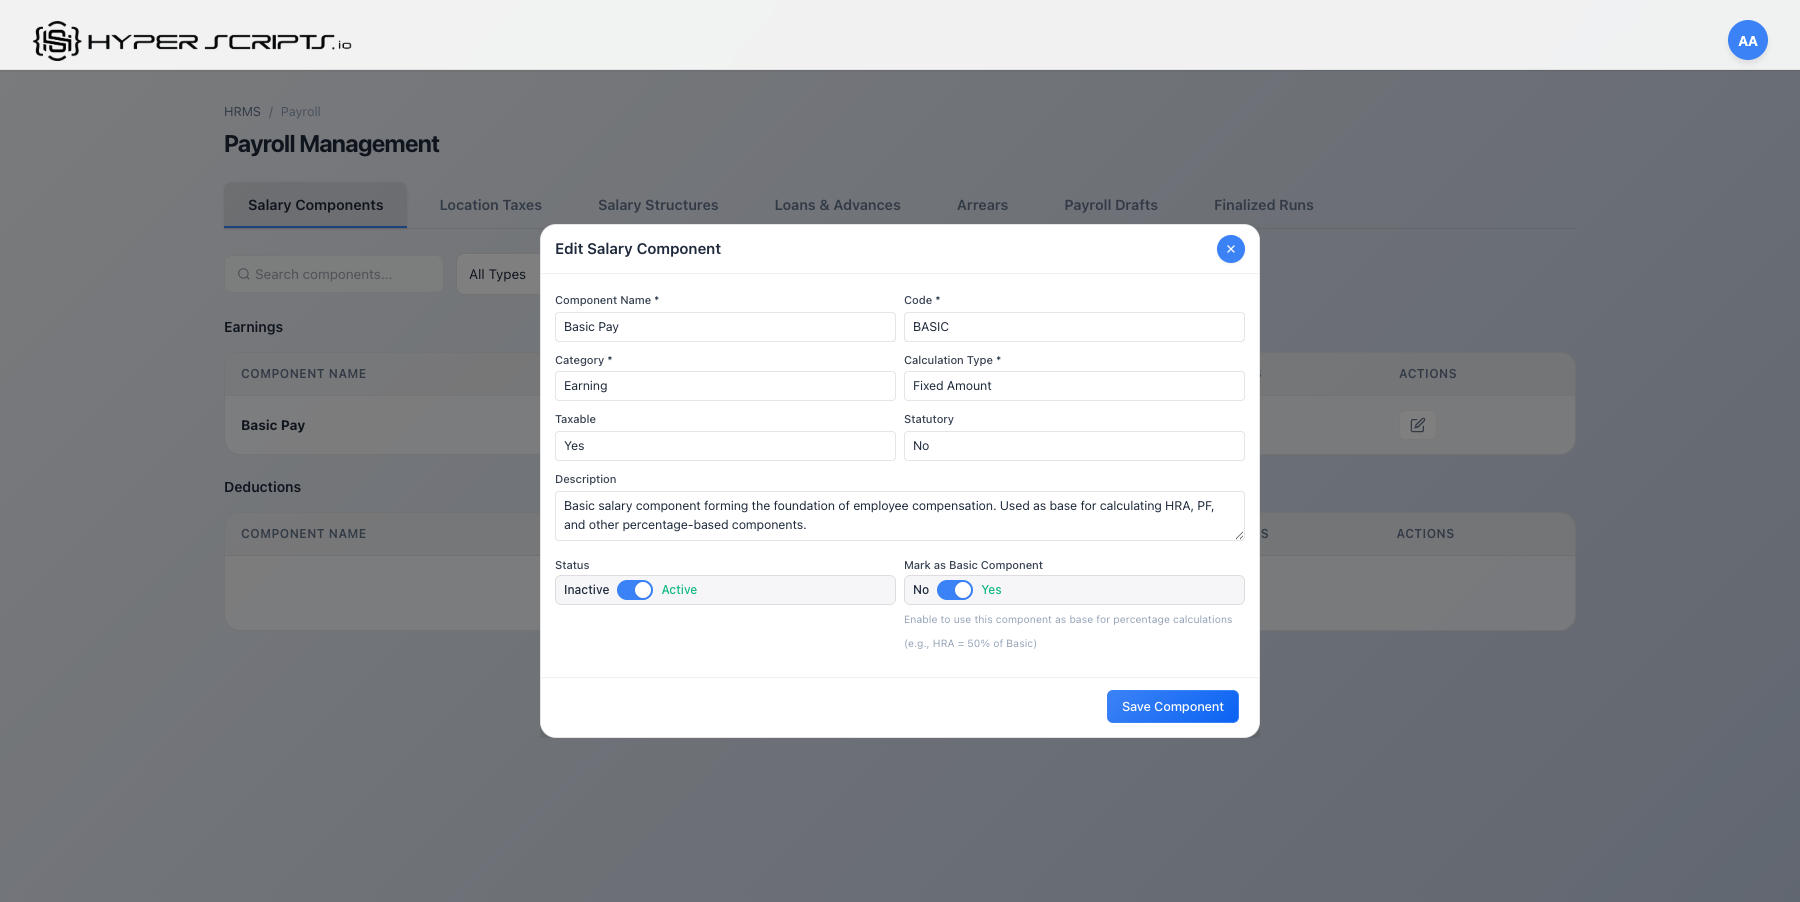The image size is (1800, 902).
Task: Open the Calculation Type dropdown
Action: pyautogui.click(x=1073, y=386)
